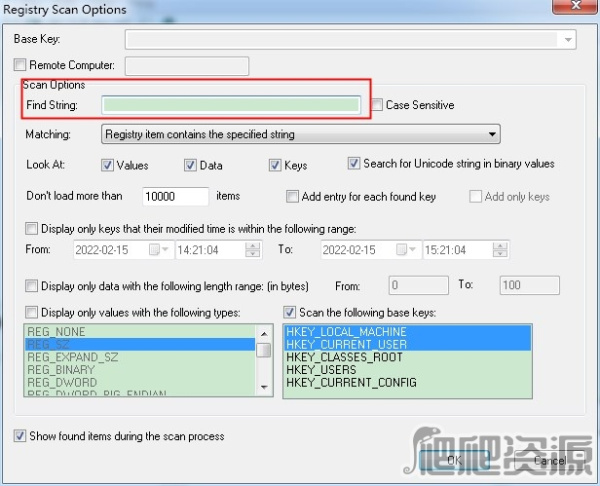Toggle Search for Unicode string in binary values
The image size is (600, 486).
354,163
